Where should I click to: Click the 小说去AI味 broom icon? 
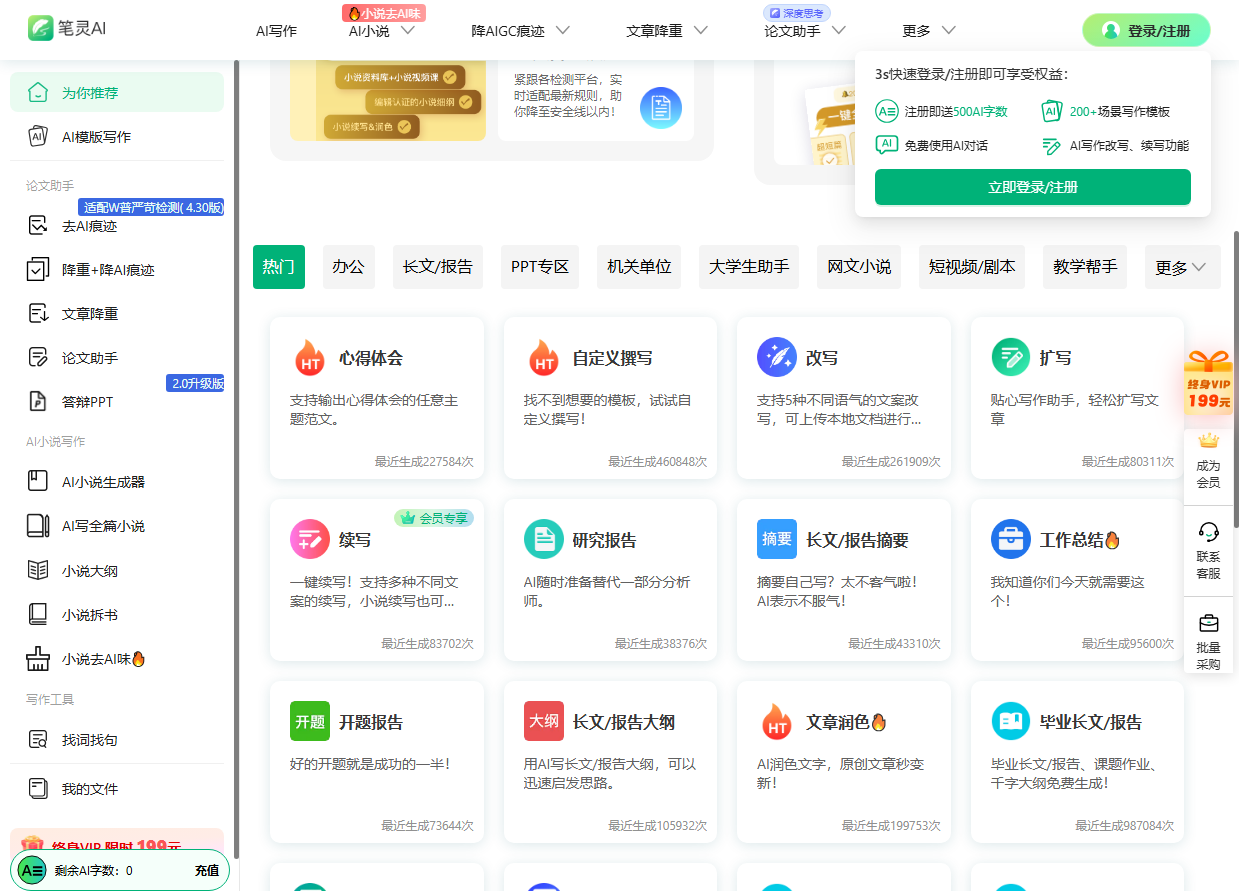38,659
